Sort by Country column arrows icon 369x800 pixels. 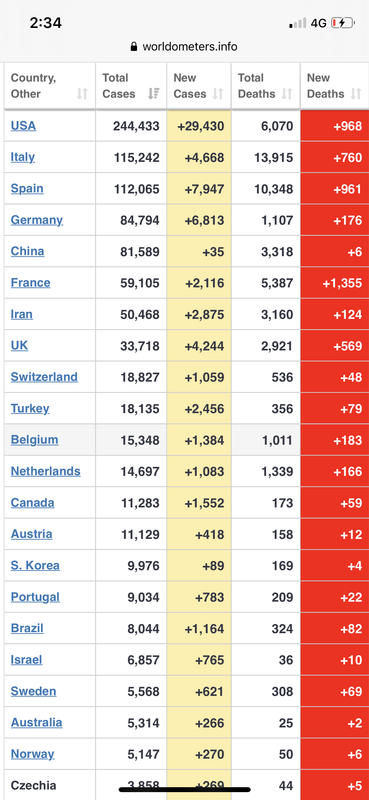click(82, 94)
